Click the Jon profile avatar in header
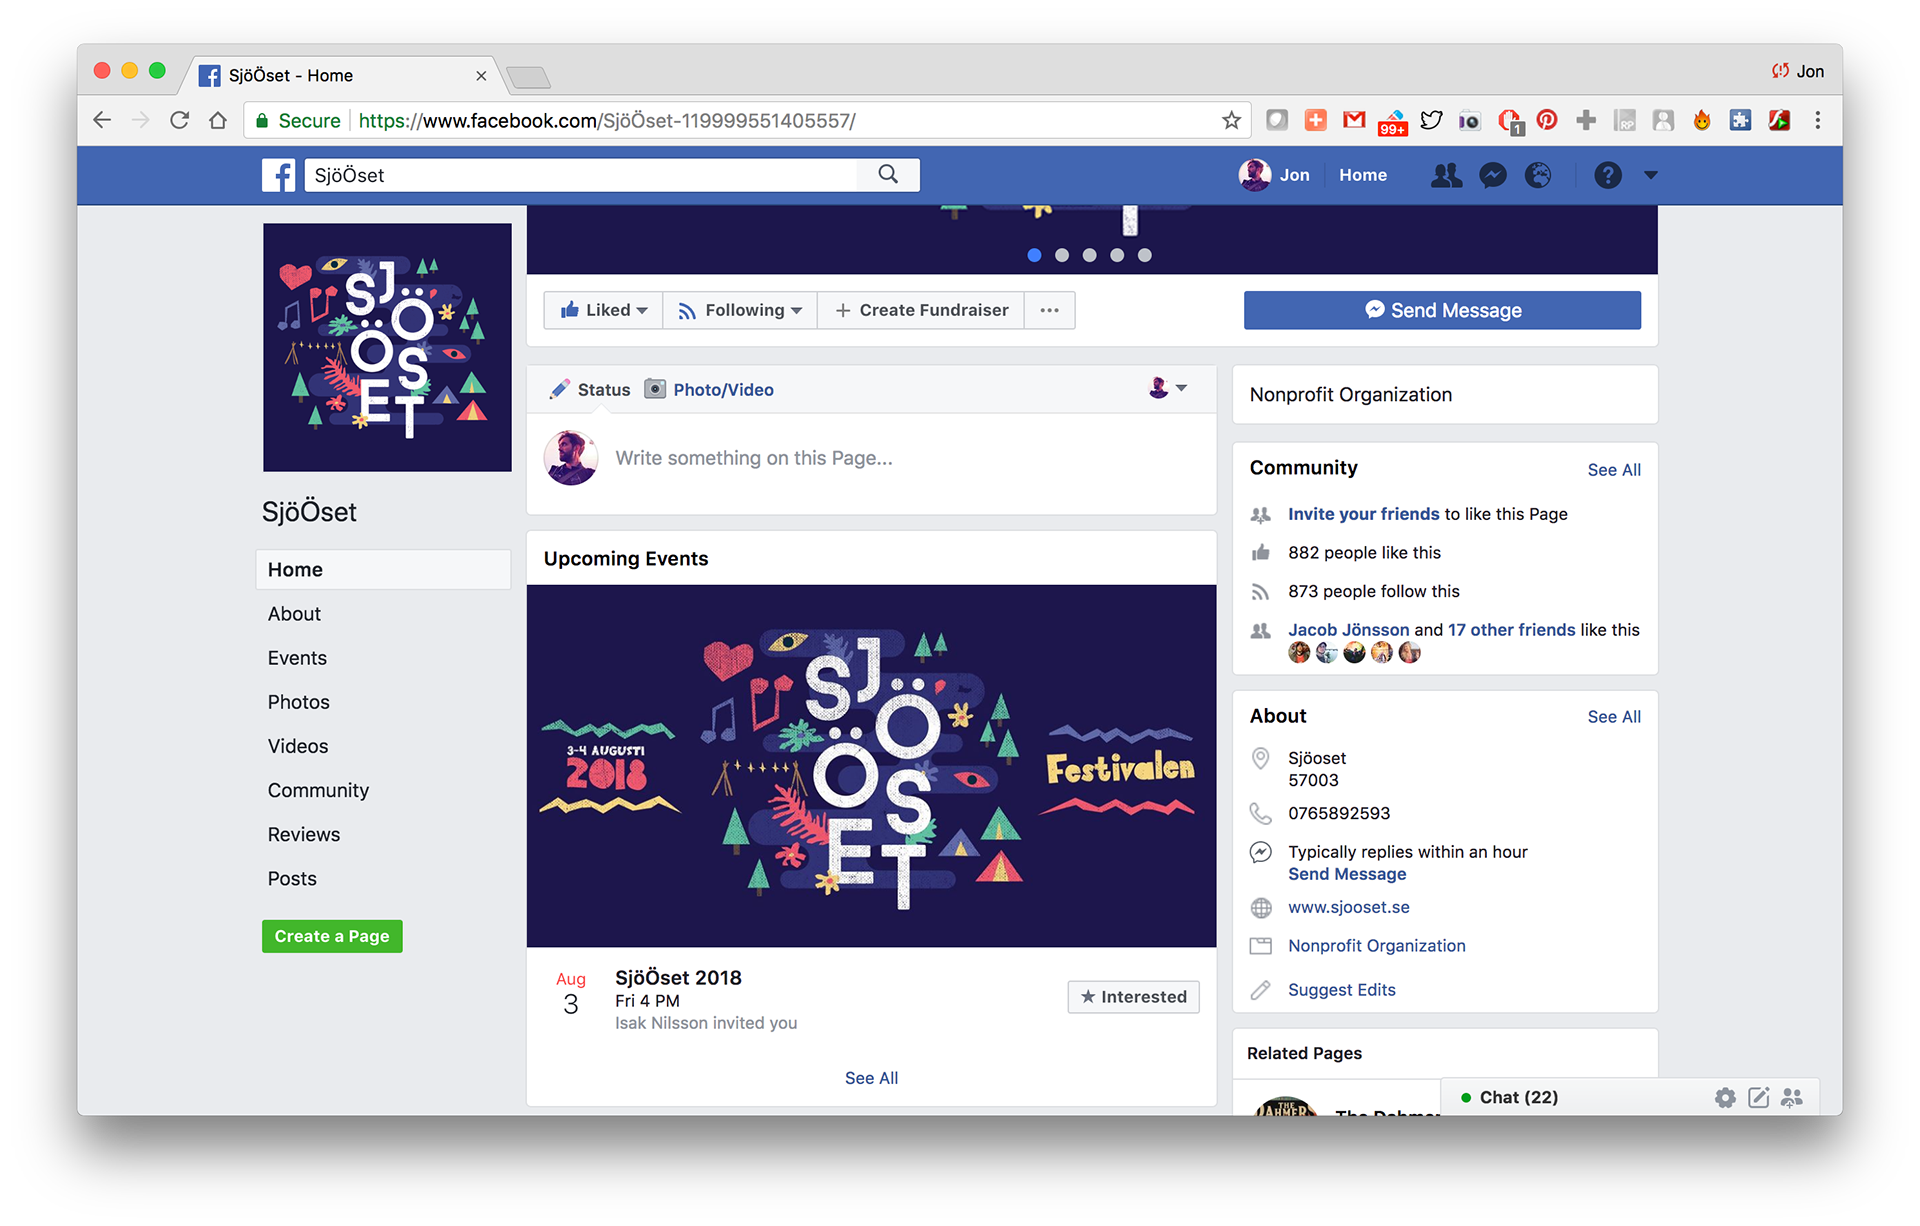1920x1226 pixels. click(1255, 175)
